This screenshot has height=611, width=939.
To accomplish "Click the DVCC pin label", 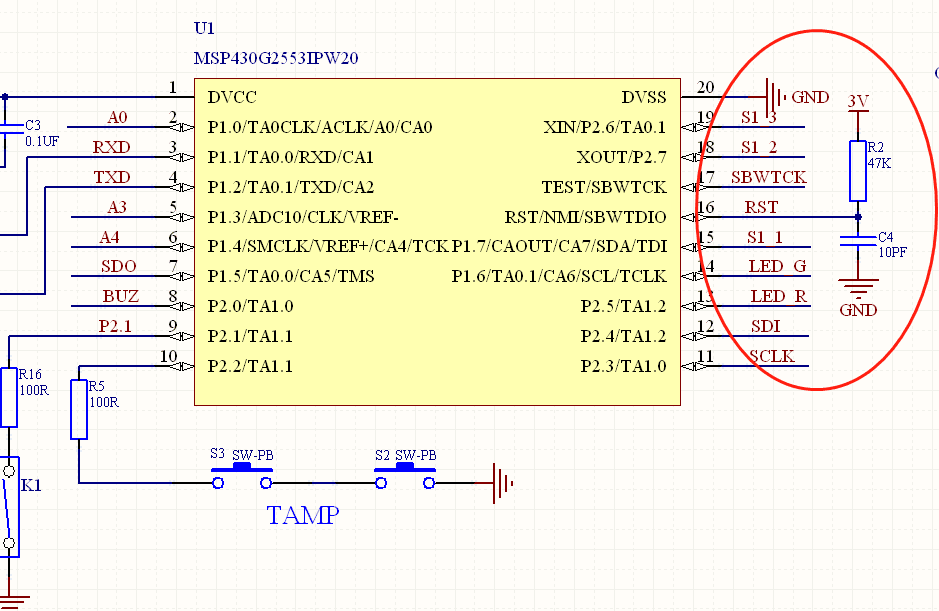I will pos(232,97).
